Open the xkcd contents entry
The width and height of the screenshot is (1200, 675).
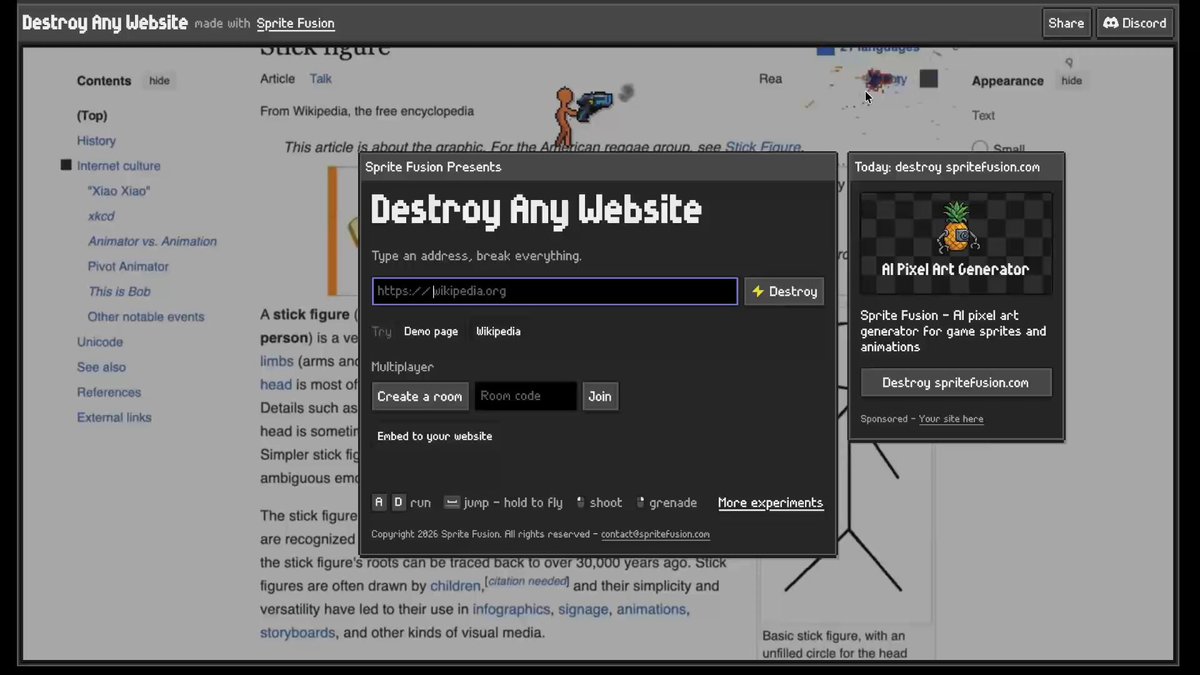coord(103,216)
